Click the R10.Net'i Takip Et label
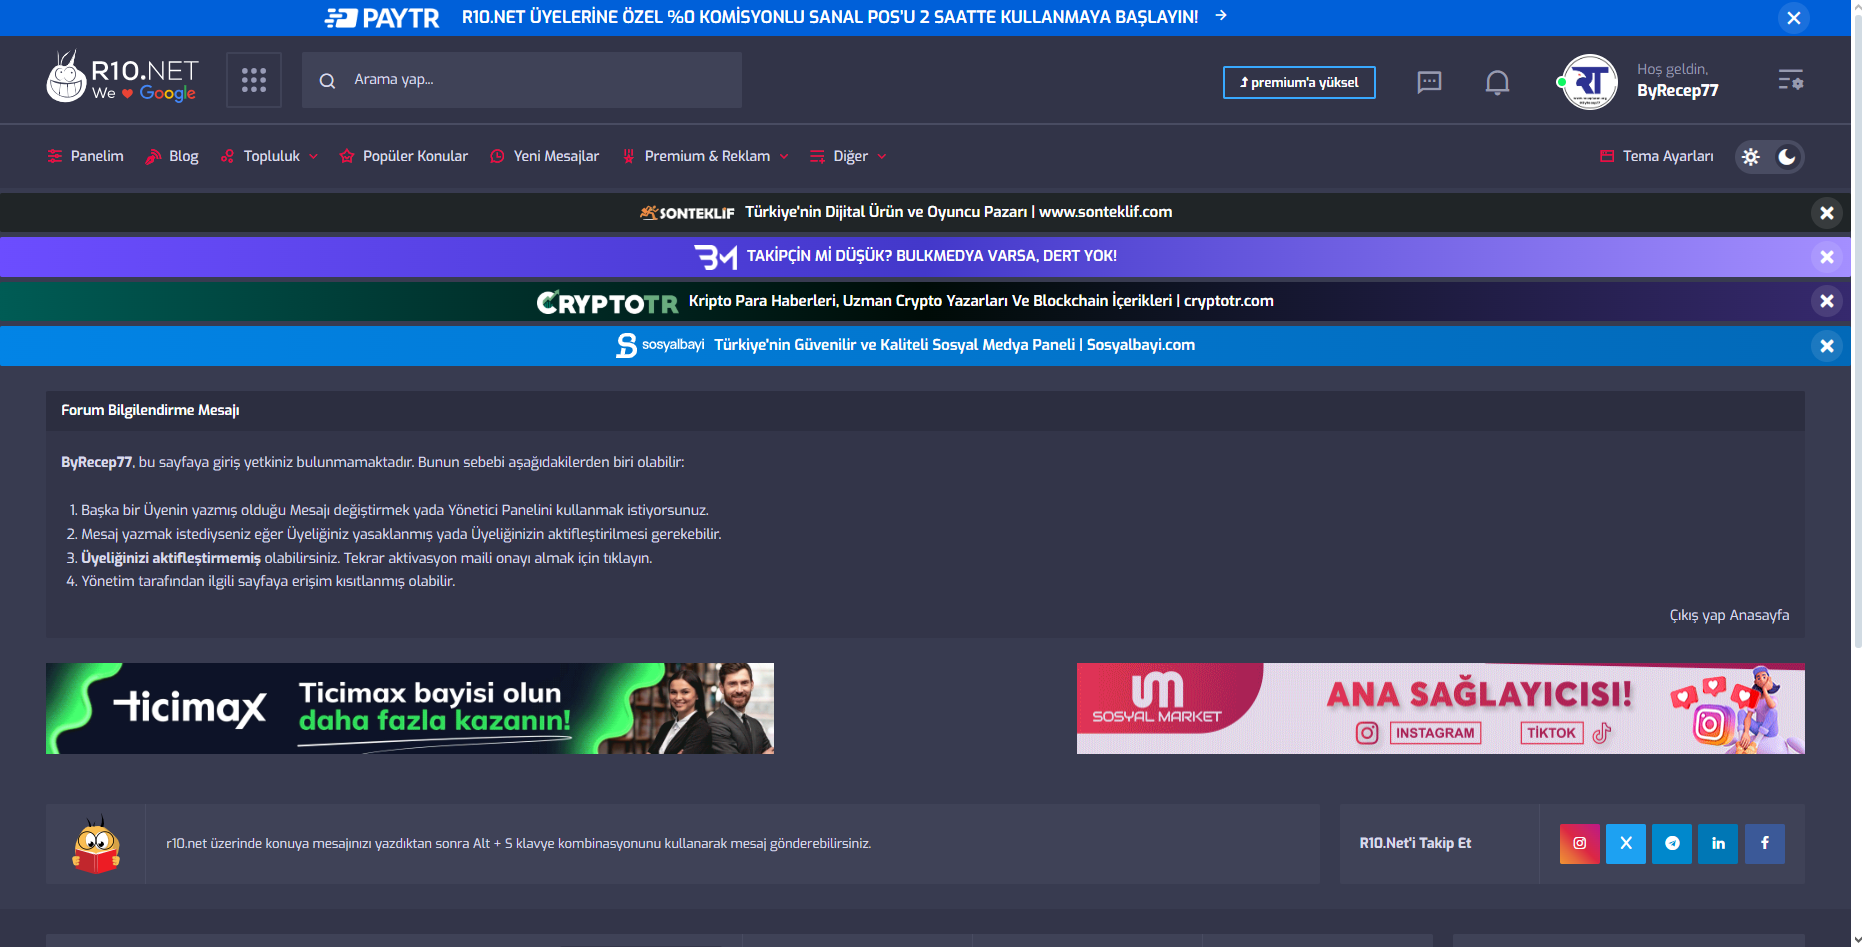The image size is (1866, 947). click(x=1415, y=843)
